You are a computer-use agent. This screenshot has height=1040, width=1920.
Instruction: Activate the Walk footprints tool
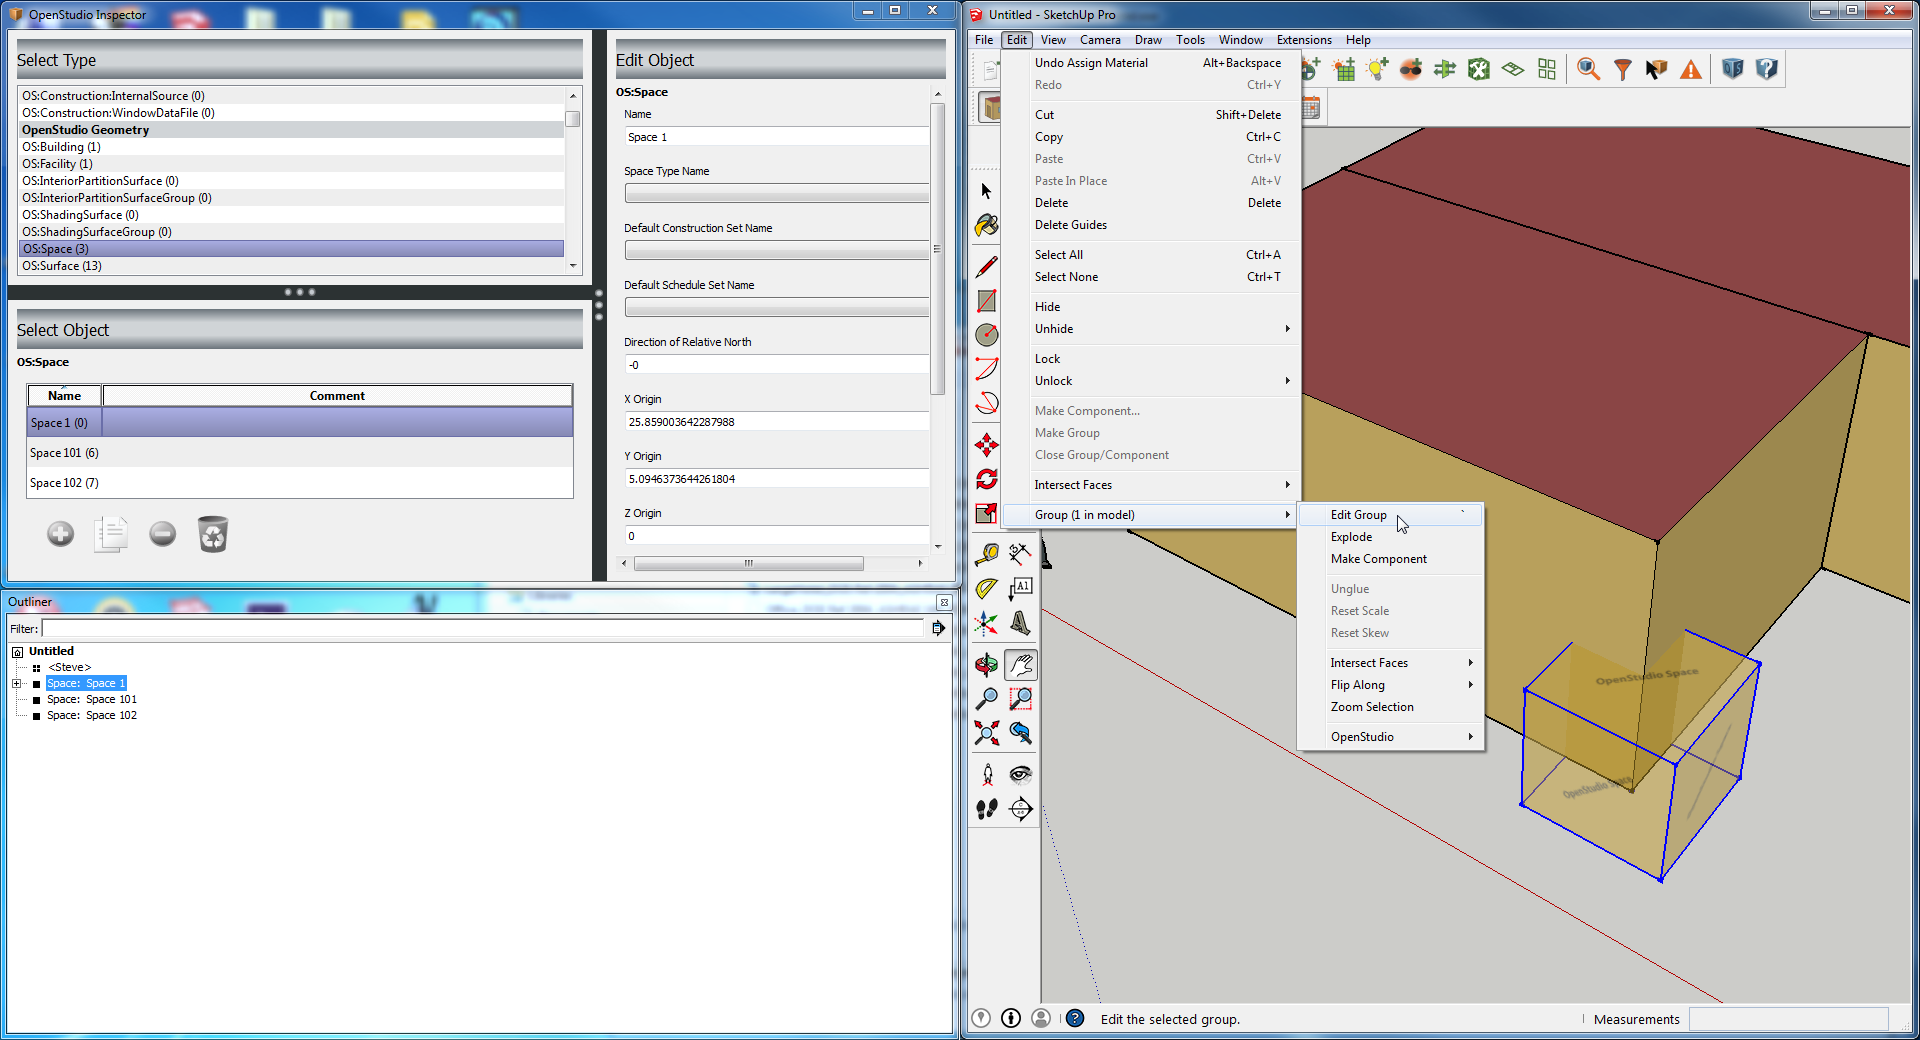coord(986,809)
